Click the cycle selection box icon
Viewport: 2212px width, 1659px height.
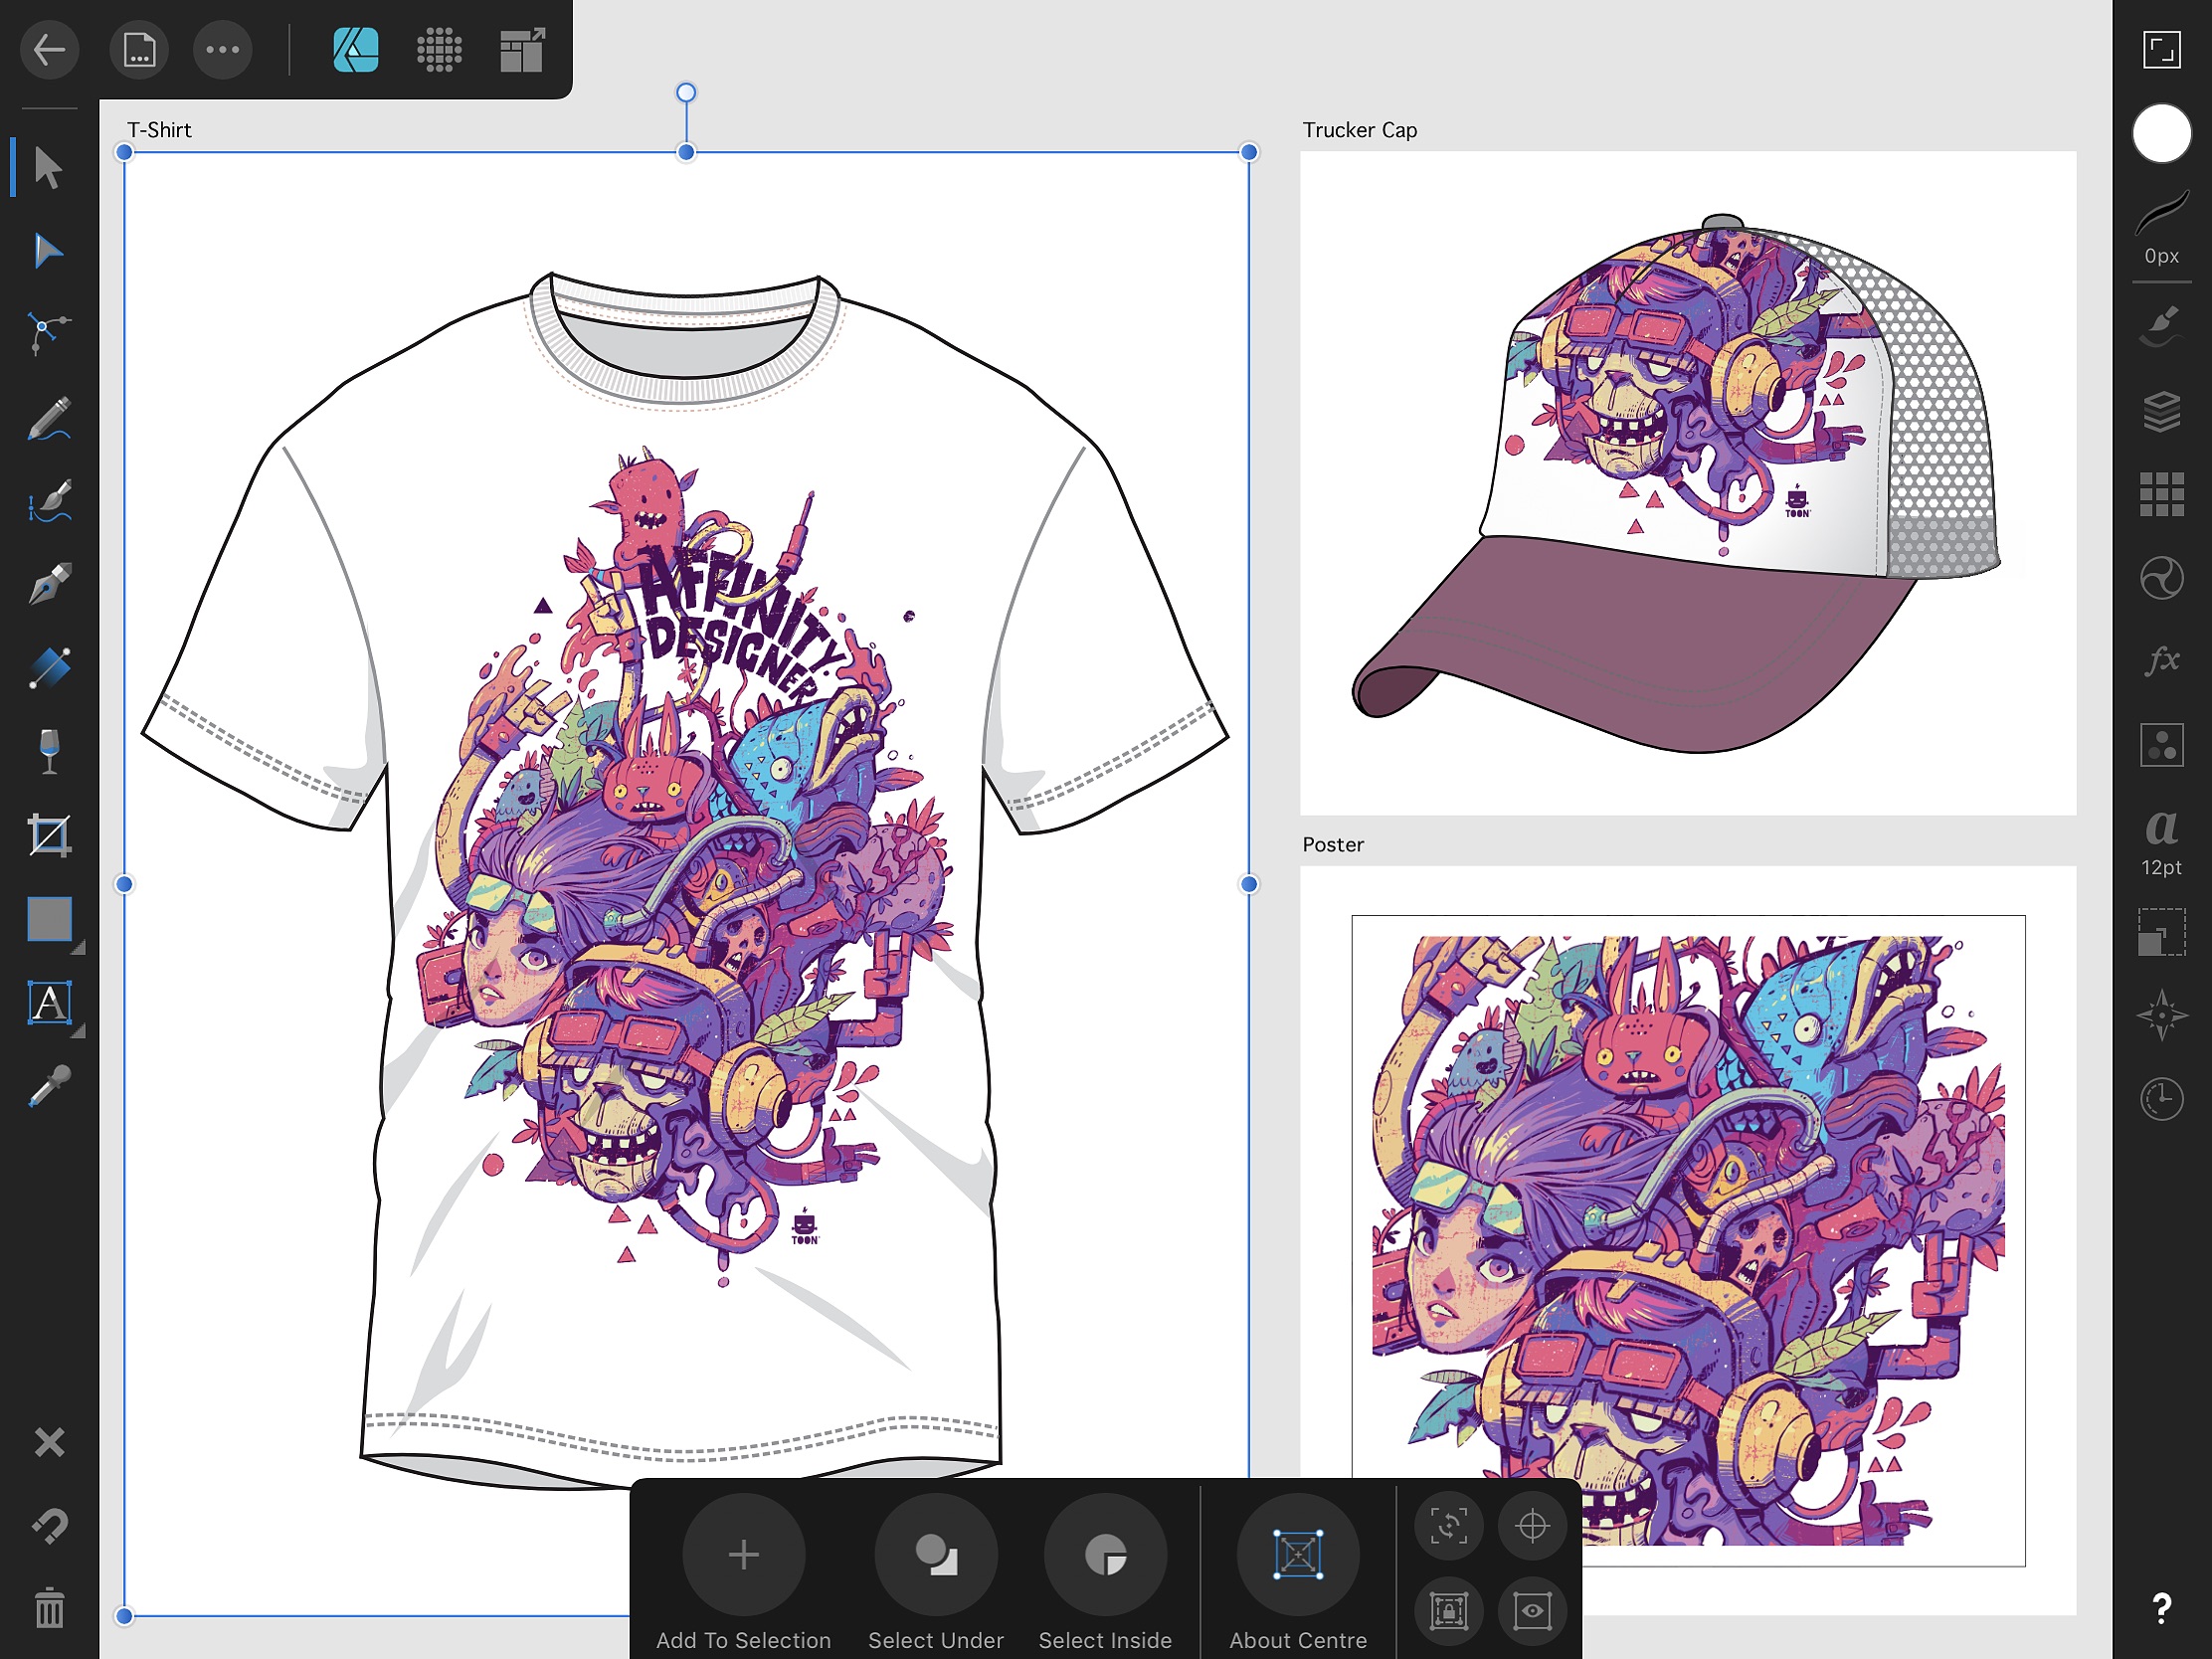[x=1448, y=1526]
